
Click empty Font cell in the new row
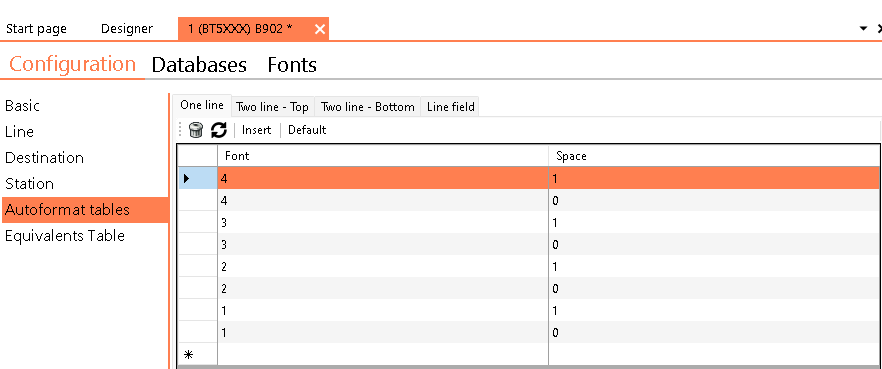(383, 354)
